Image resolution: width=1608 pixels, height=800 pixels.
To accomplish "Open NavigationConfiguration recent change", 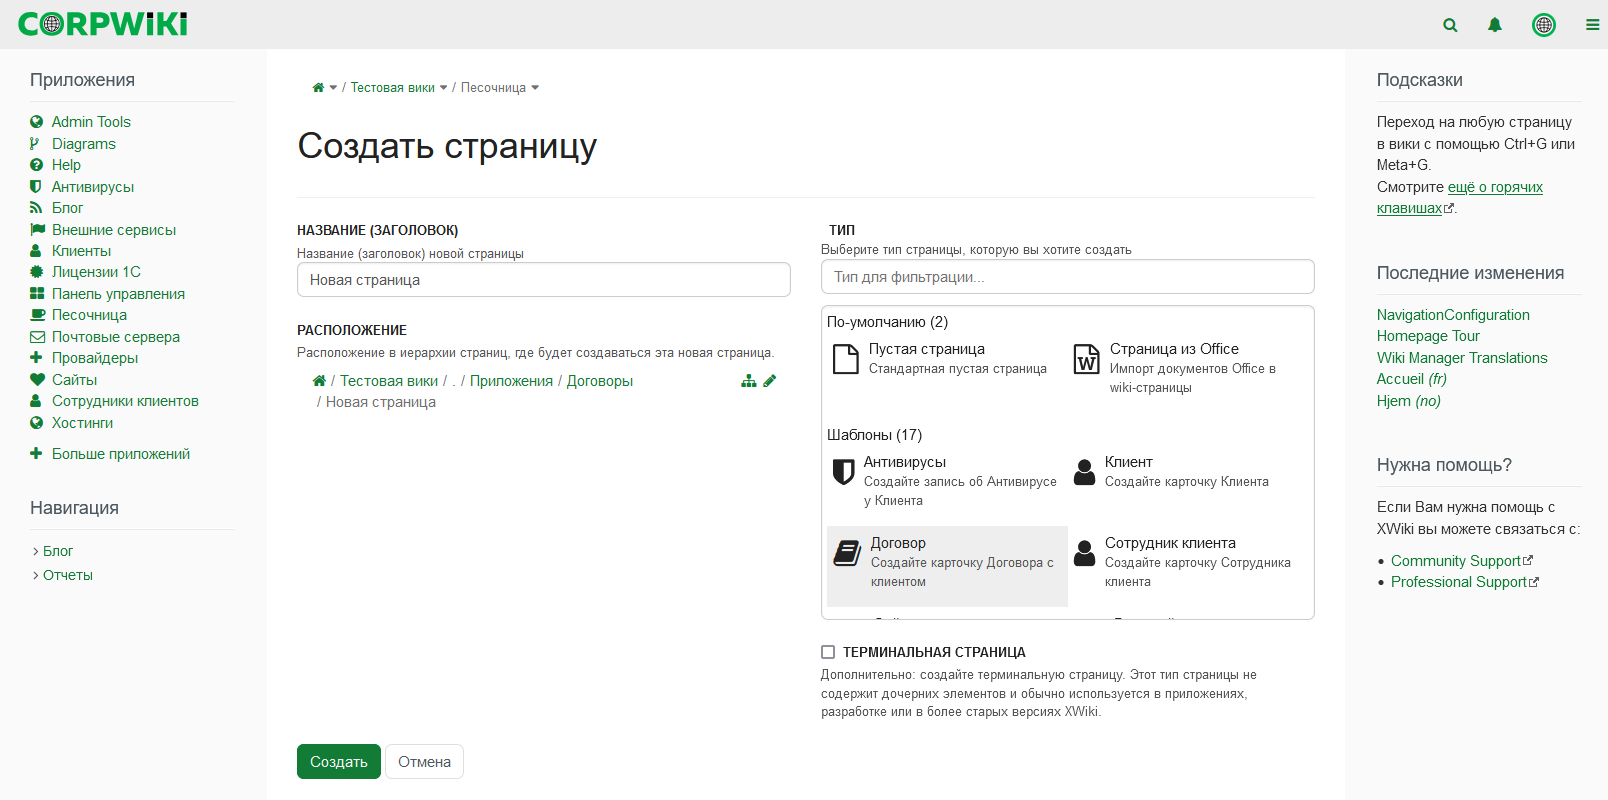I will pyautogui.click(x=1453, y=315).
